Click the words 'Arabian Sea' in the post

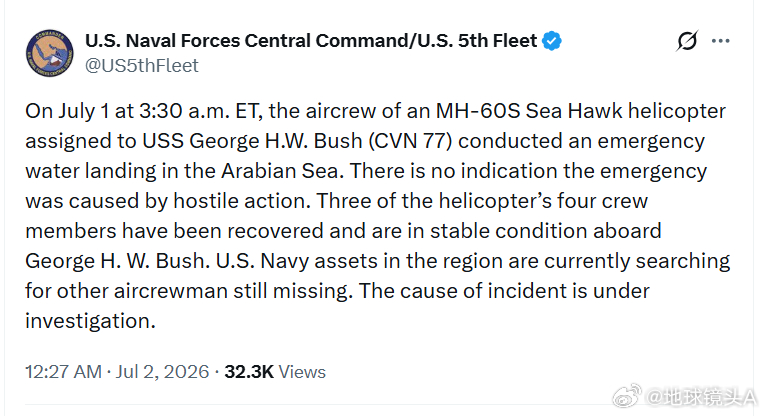tap(280, 171)
